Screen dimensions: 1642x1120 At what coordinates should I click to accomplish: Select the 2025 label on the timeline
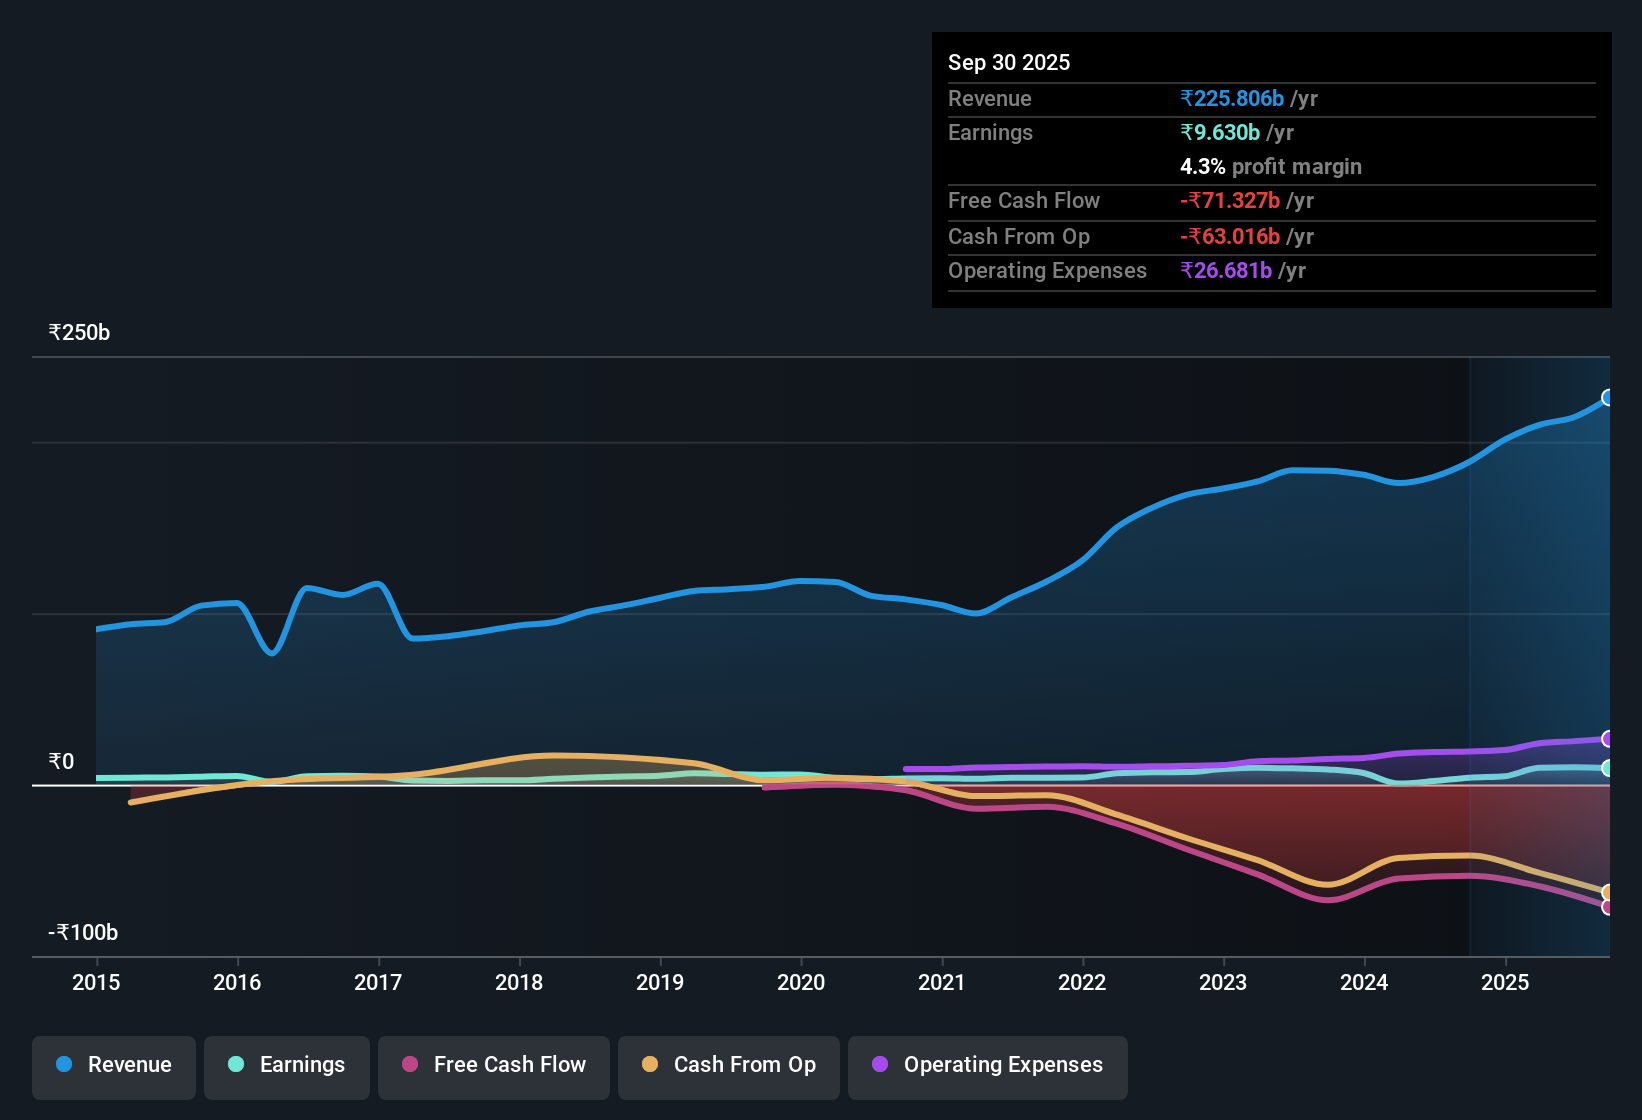tap(1506, 983)
